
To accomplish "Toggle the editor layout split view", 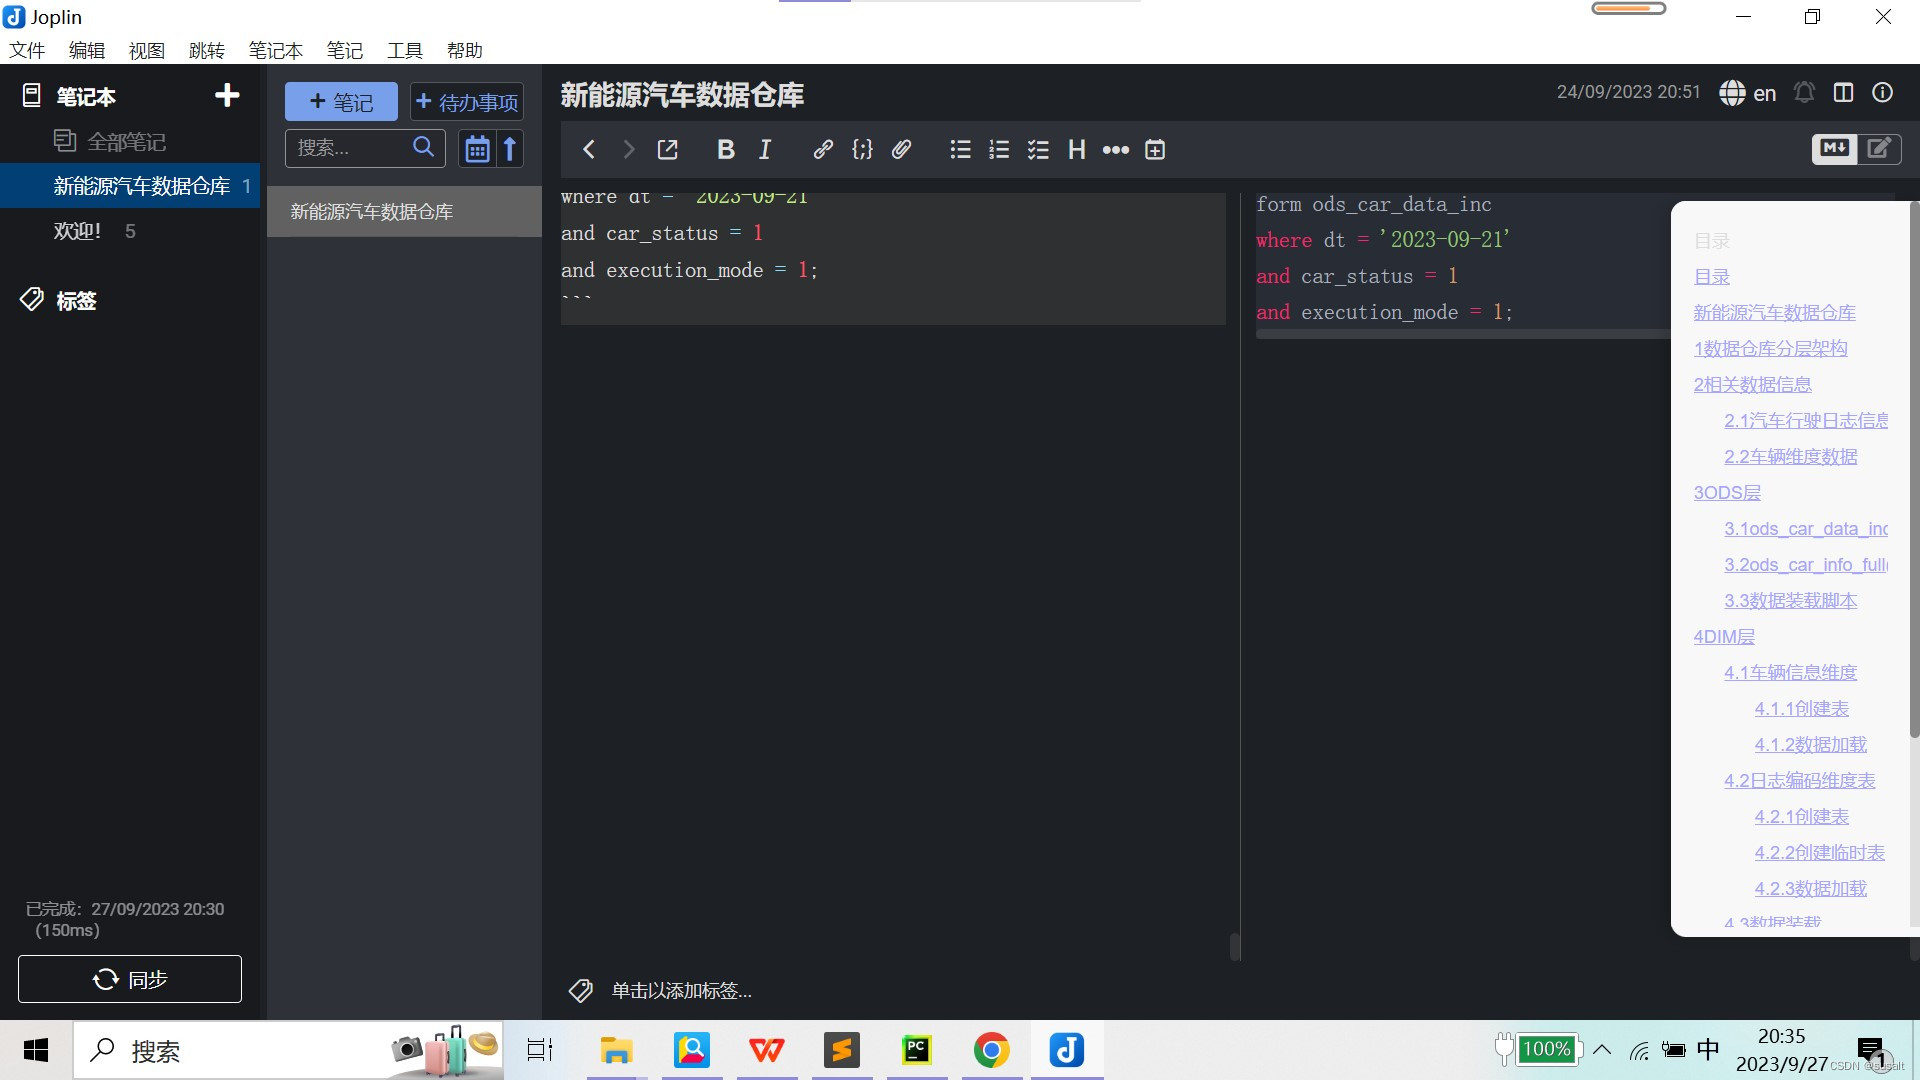I will (x=1843, y=93).
